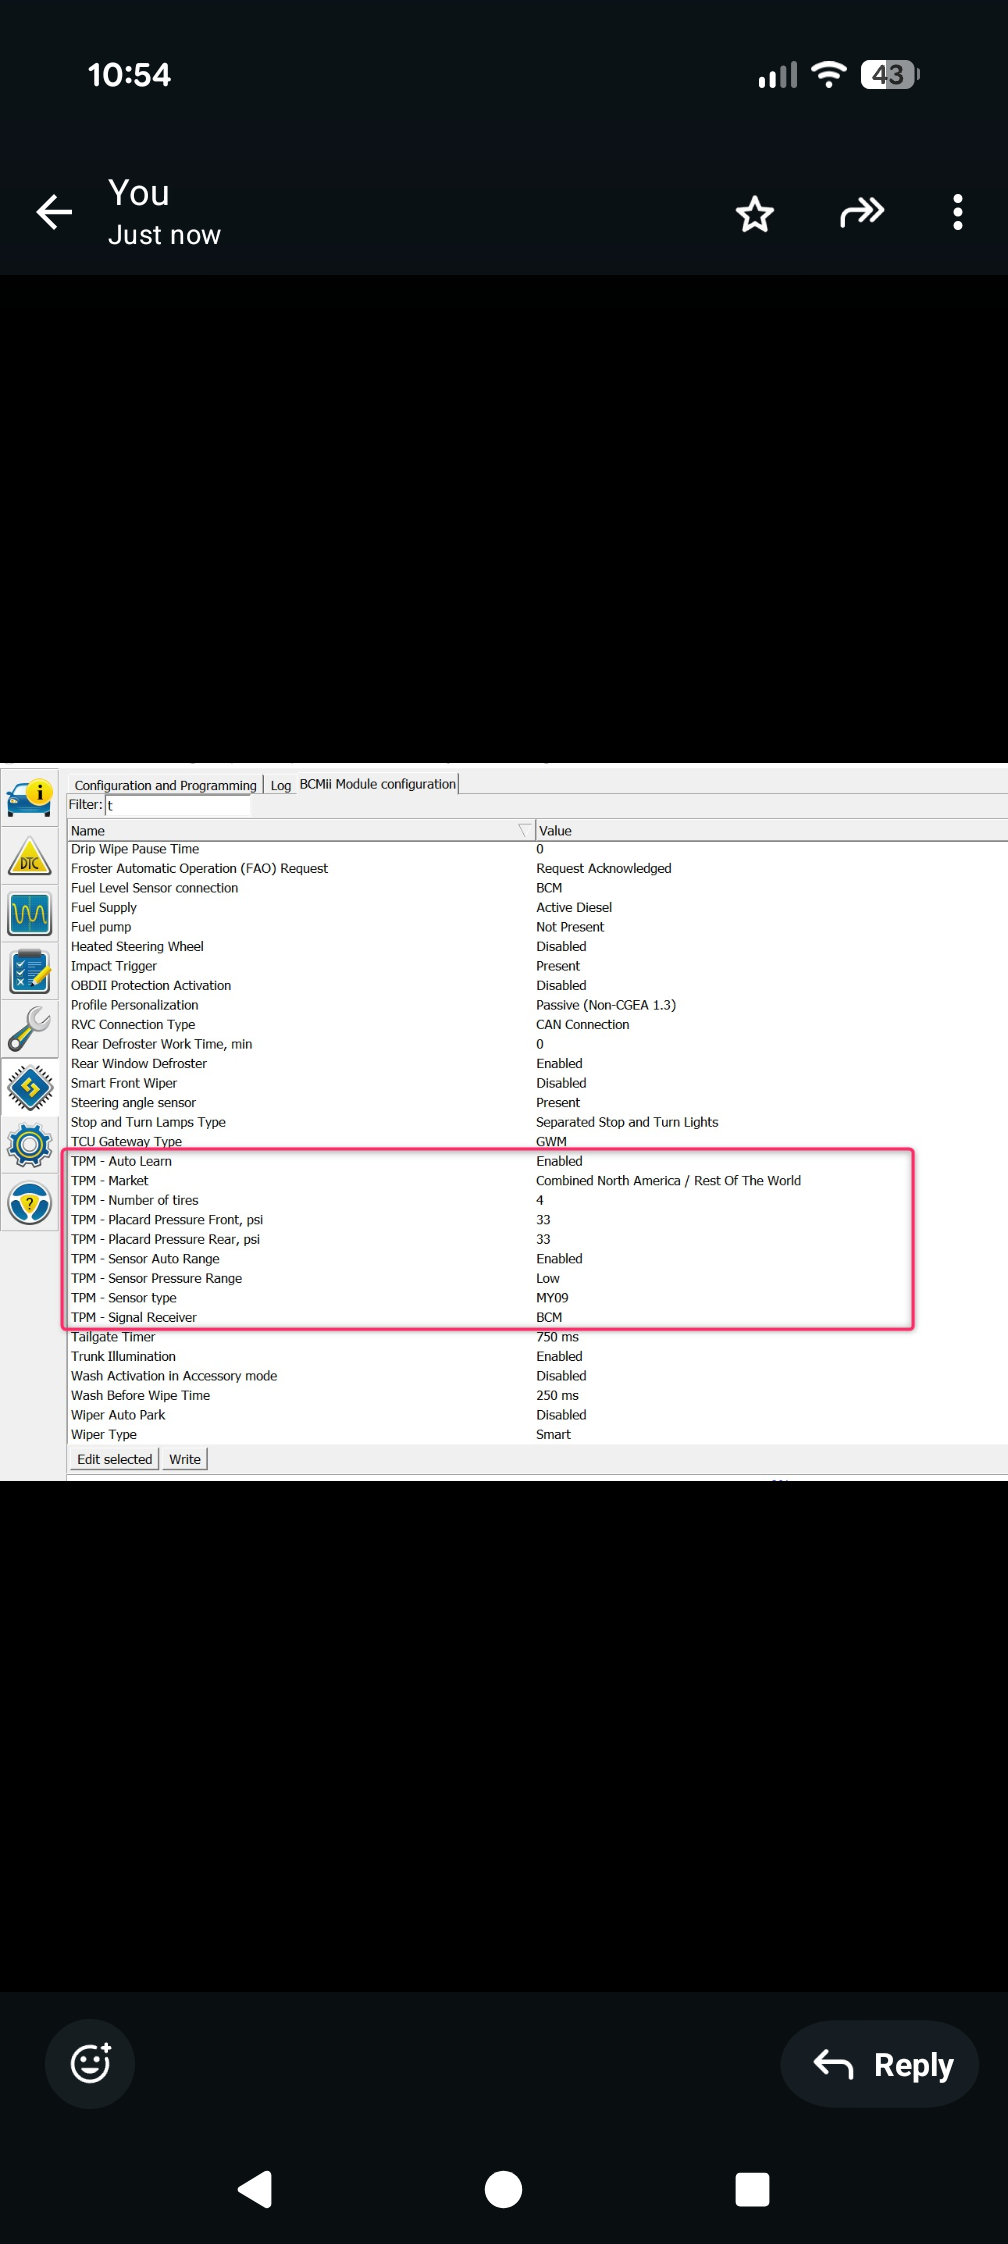Click the Separated Stop and Turn Lights value

[x=627, y=1122]
